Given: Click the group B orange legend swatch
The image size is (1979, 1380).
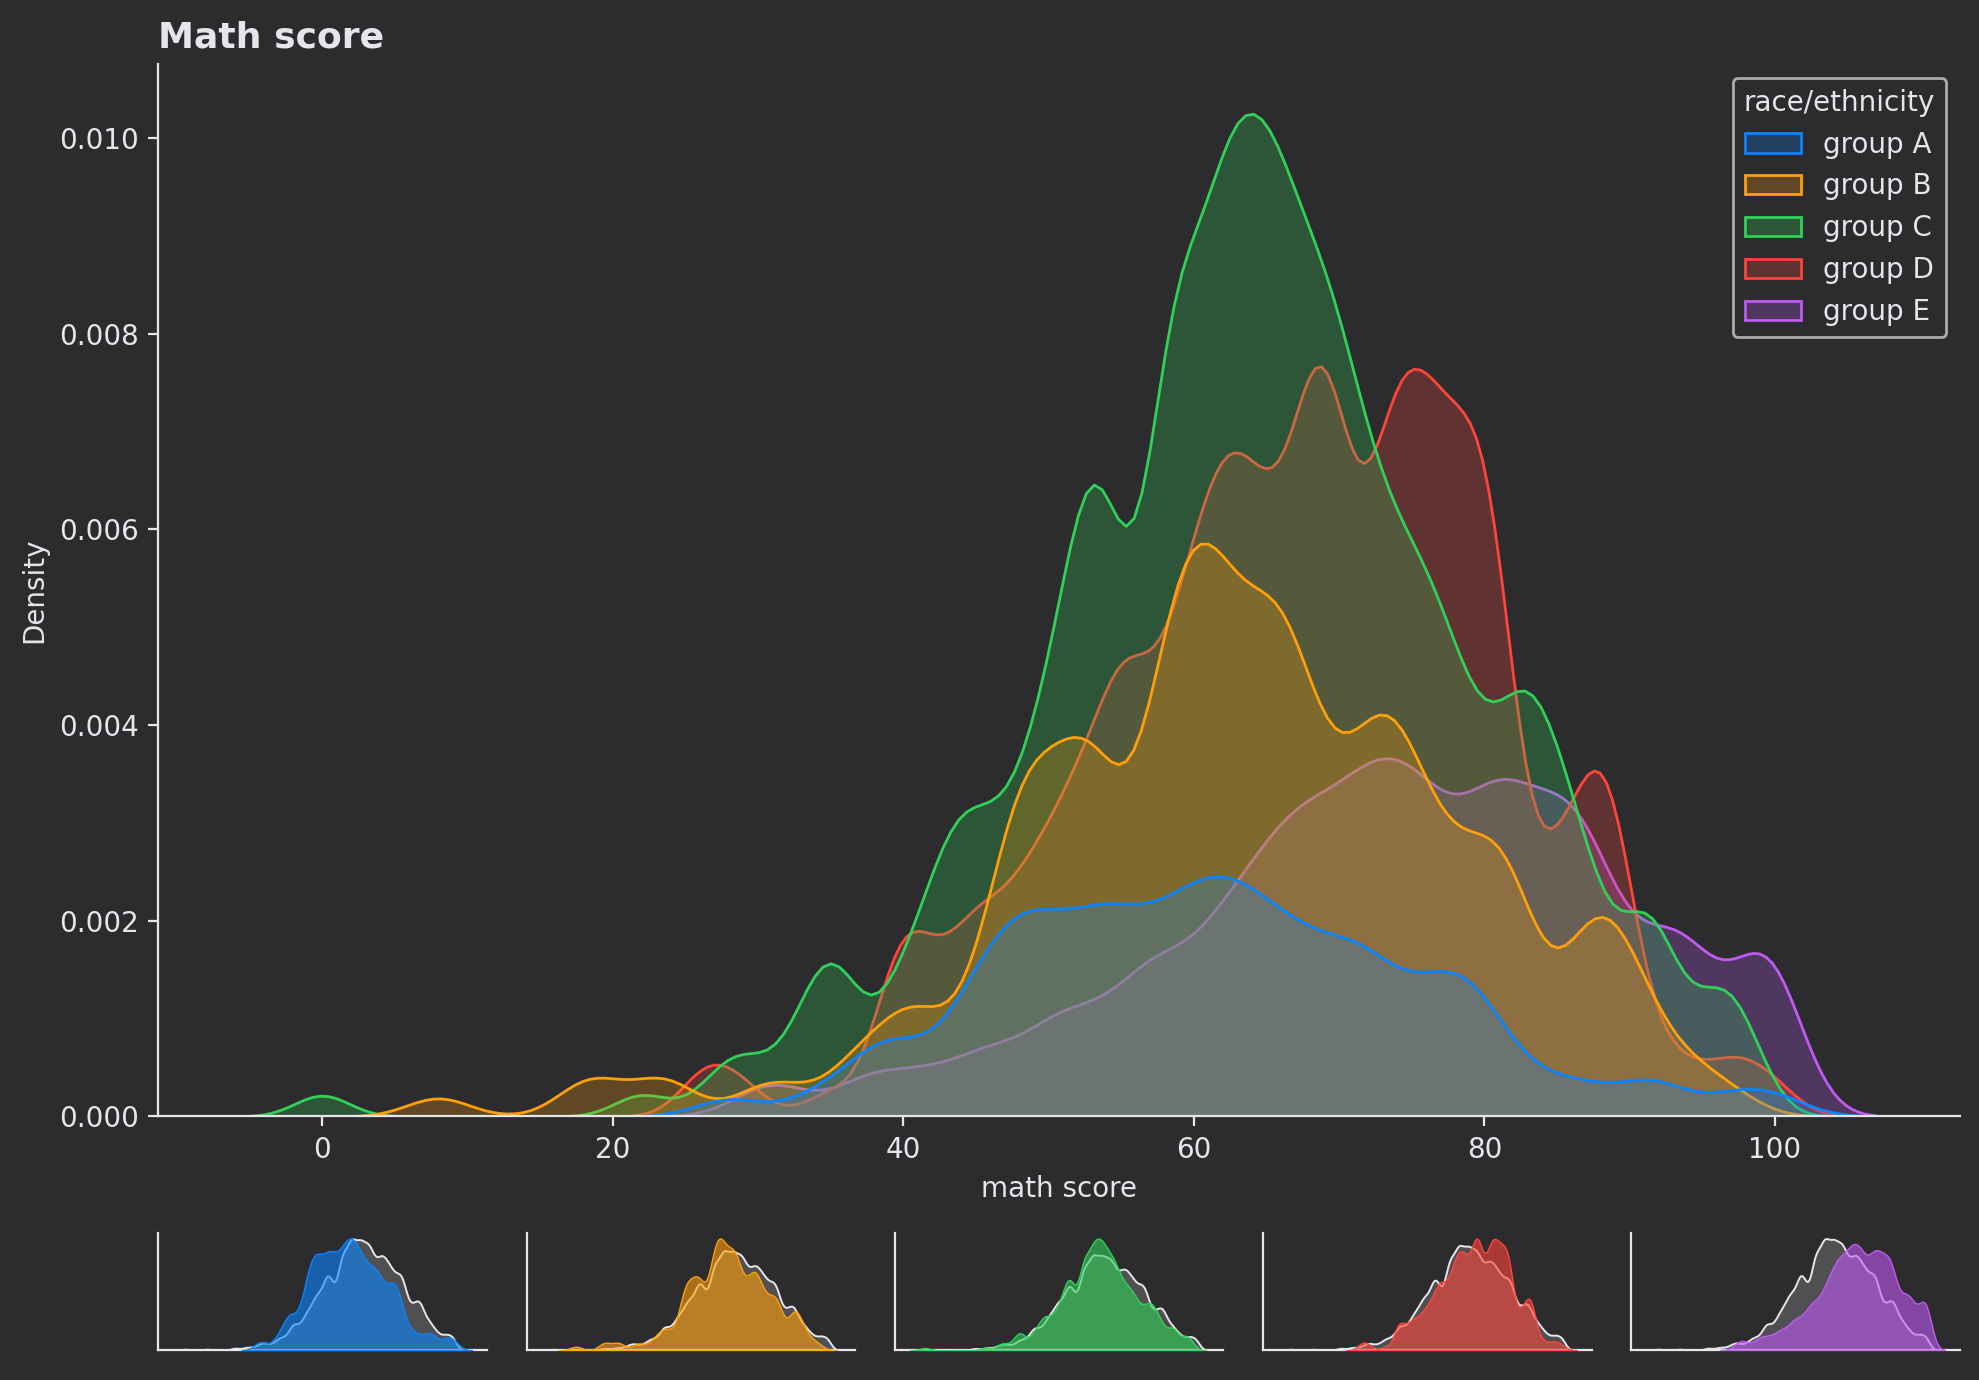Looking at the screenshot, I should coord(1772,185).
